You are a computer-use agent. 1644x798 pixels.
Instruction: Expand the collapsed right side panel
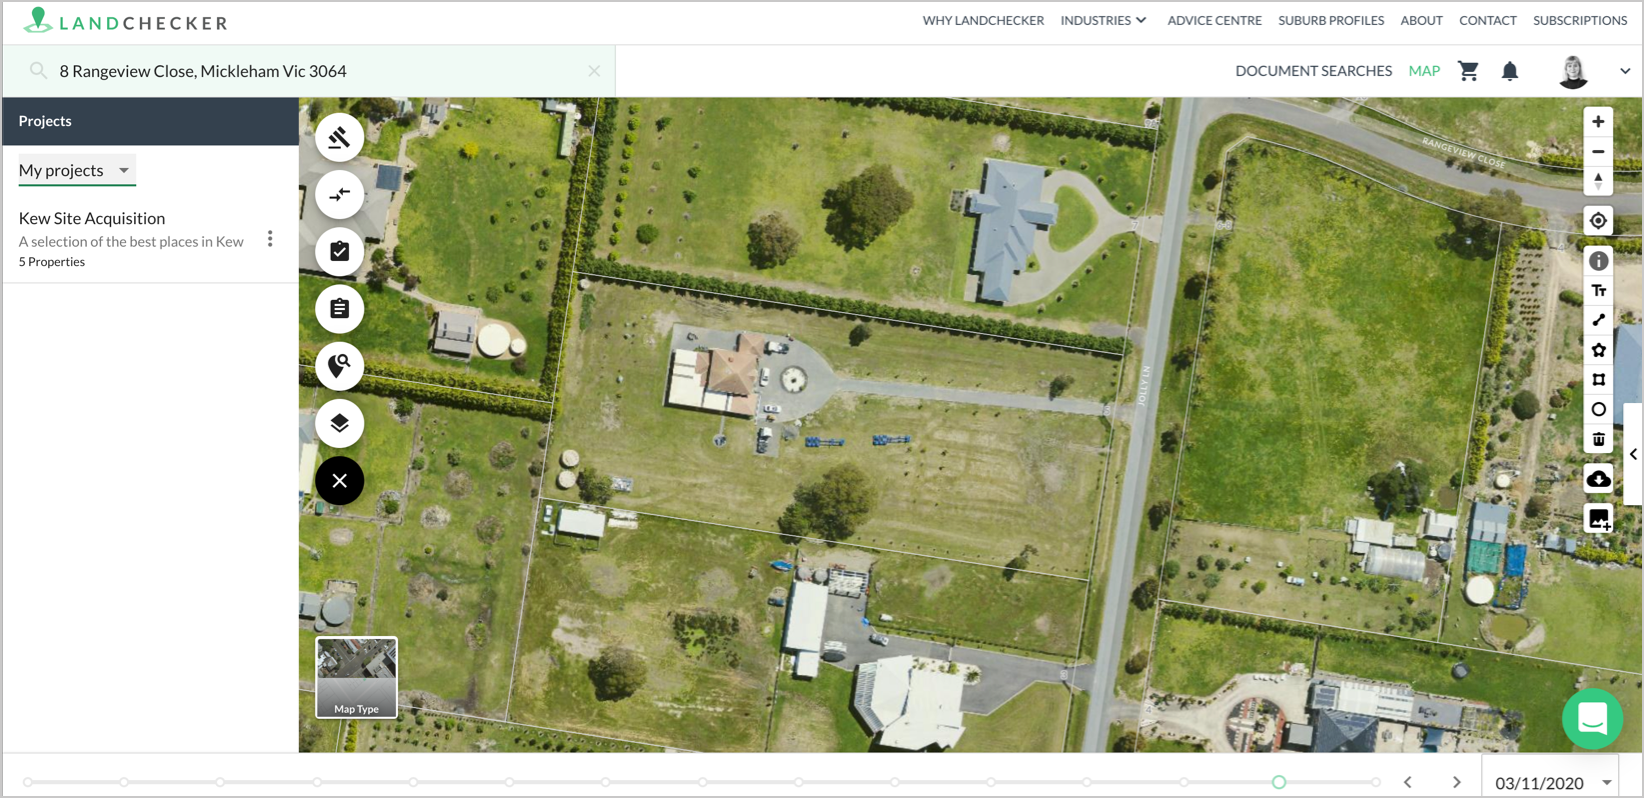tap(1633, 454)
